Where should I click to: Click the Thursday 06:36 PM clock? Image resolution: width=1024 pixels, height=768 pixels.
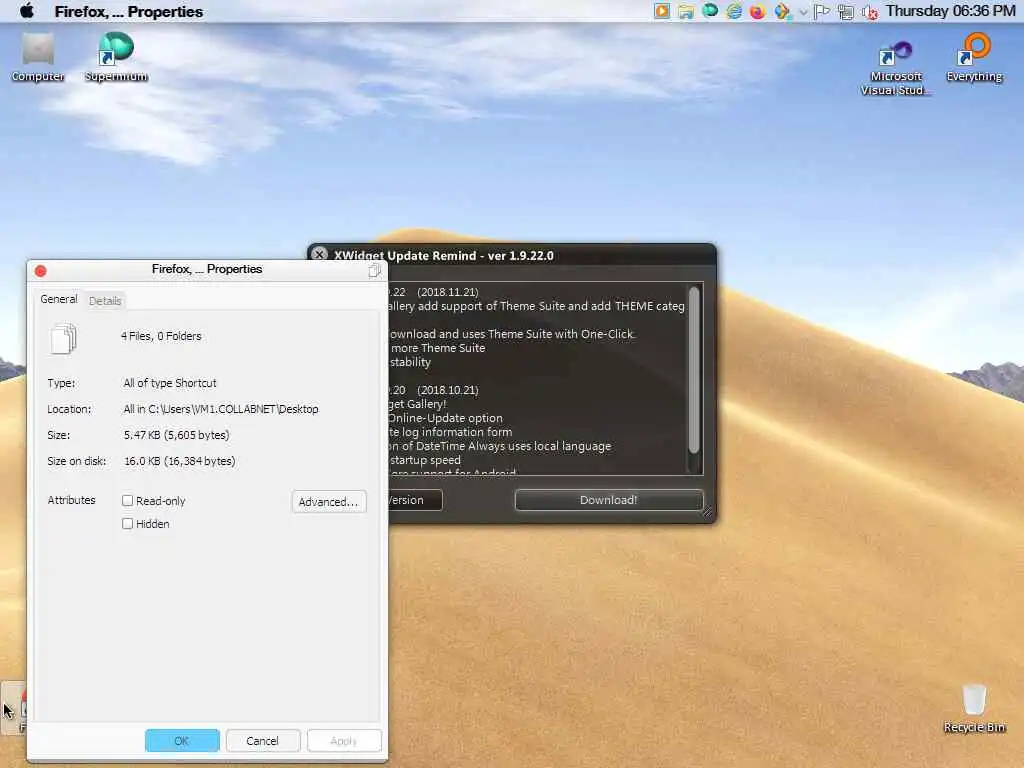(950, 11)
